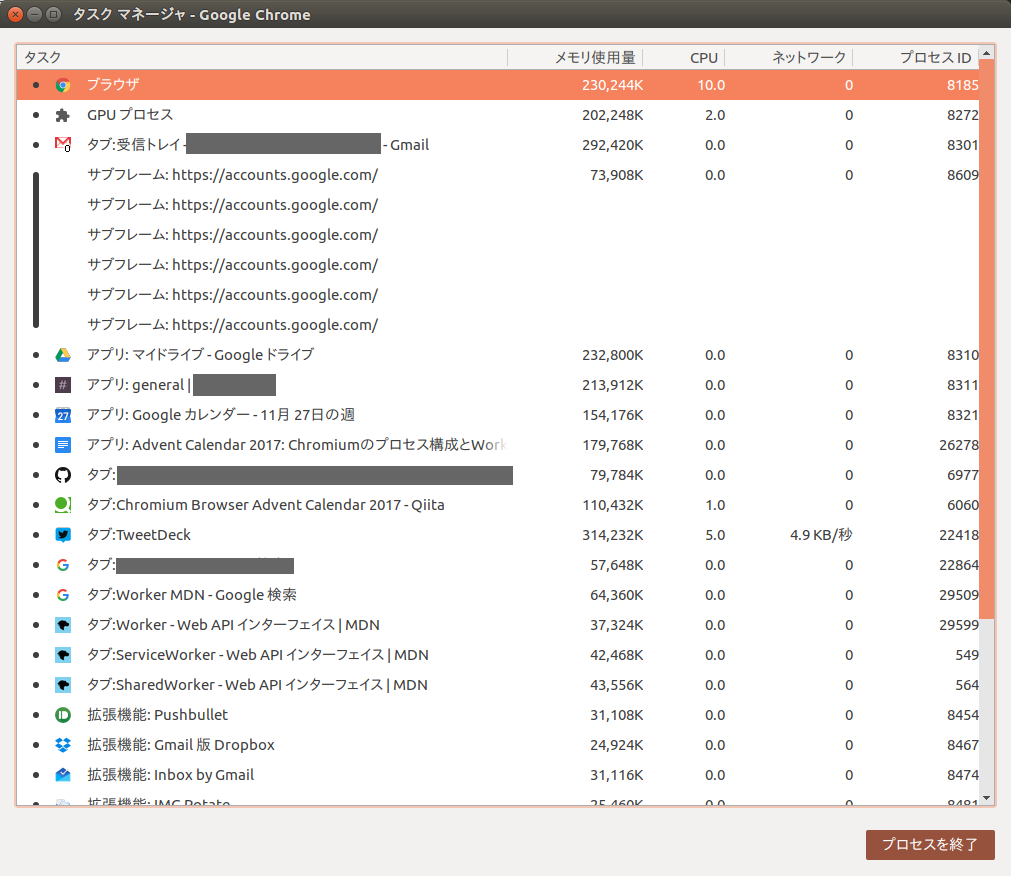Select the Google カレンダー icon
1011x876 pixels.
(62, 415)
